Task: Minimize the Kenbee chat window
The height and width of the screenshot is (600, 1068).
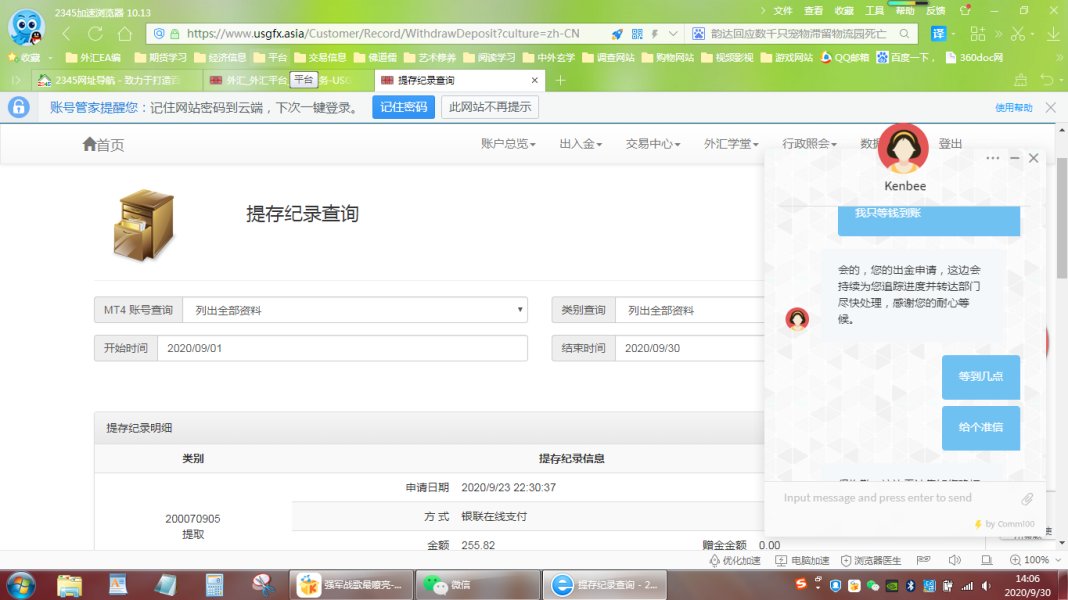Action: click(1014, 158)
